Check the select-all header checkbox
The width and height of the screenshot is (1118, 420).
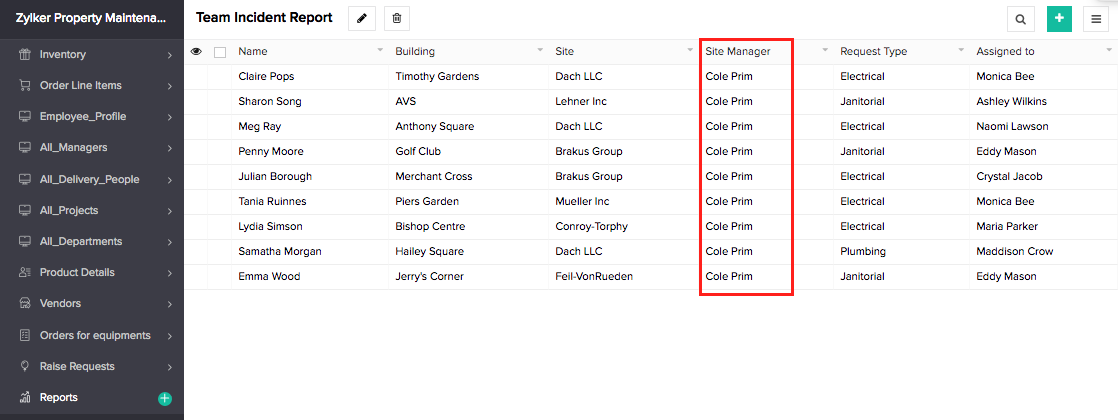pyautogui.click(x=220, y=52)
